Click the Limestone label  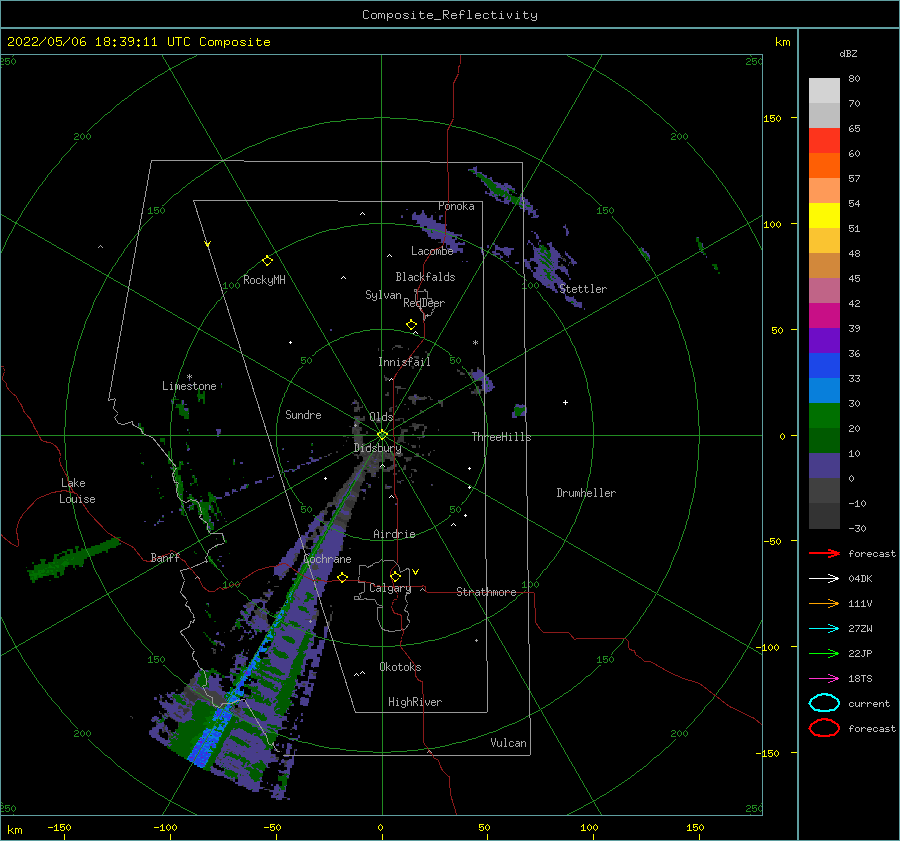(189, 386)
